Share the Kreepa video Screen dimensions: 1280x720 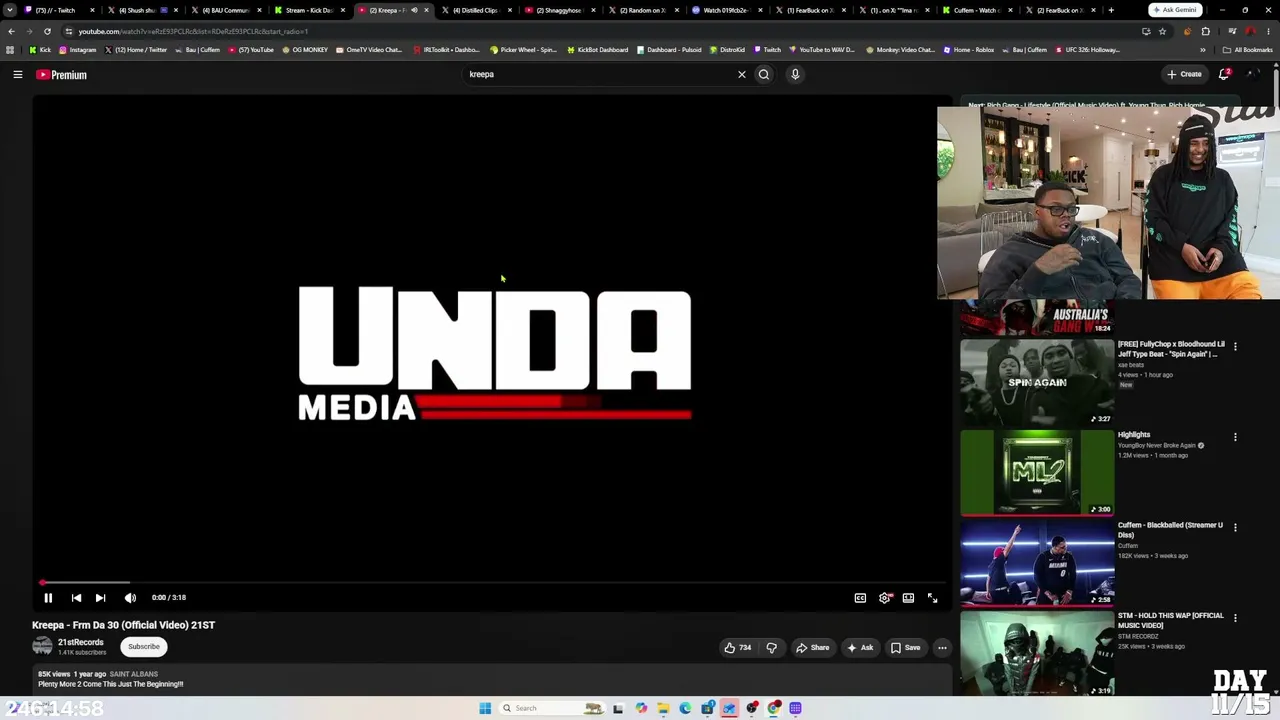pyautogui.click(x=812, y=648)
